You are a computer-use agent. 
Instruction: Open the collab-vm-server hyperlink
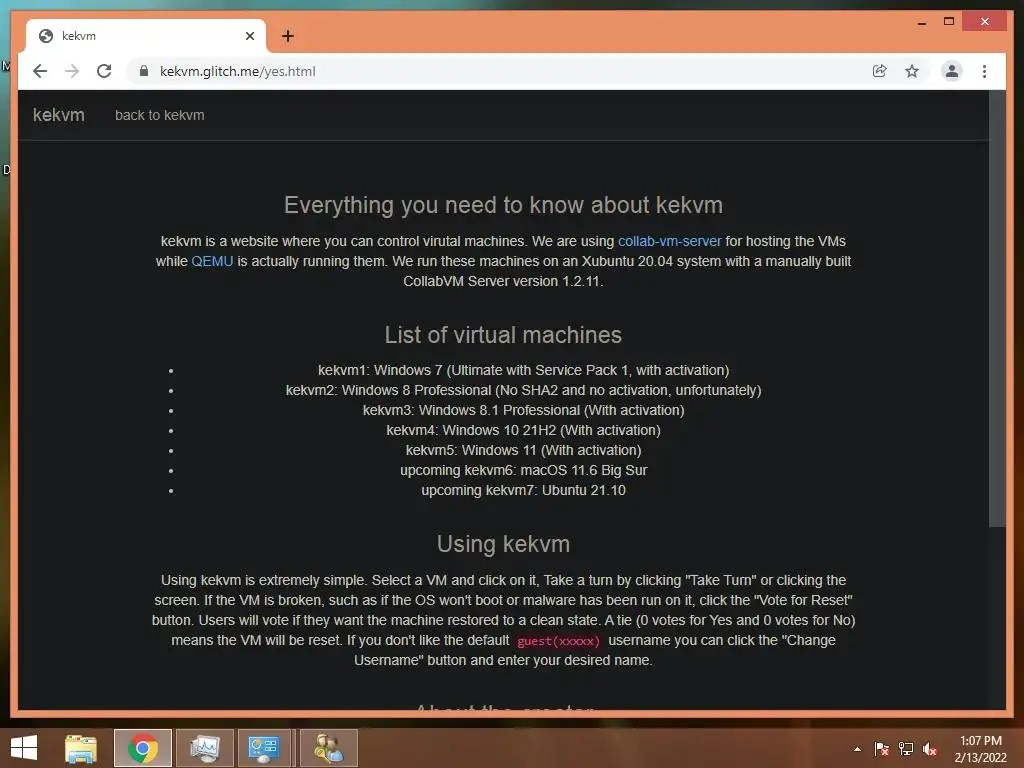(669, 241)
